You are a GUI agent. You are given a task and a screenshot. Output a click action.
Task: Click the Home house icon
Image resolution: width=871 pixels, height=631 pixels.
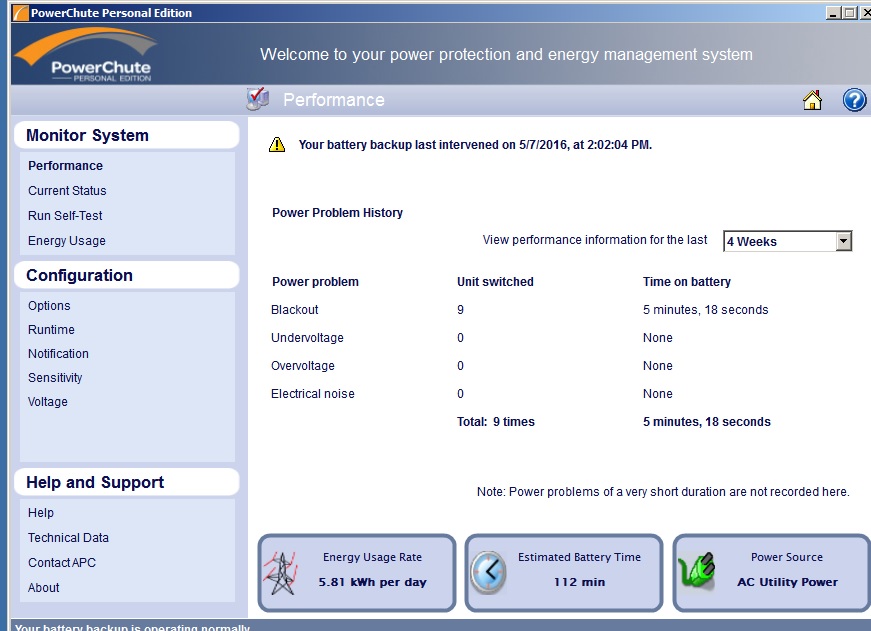click(x=812, y=100)
